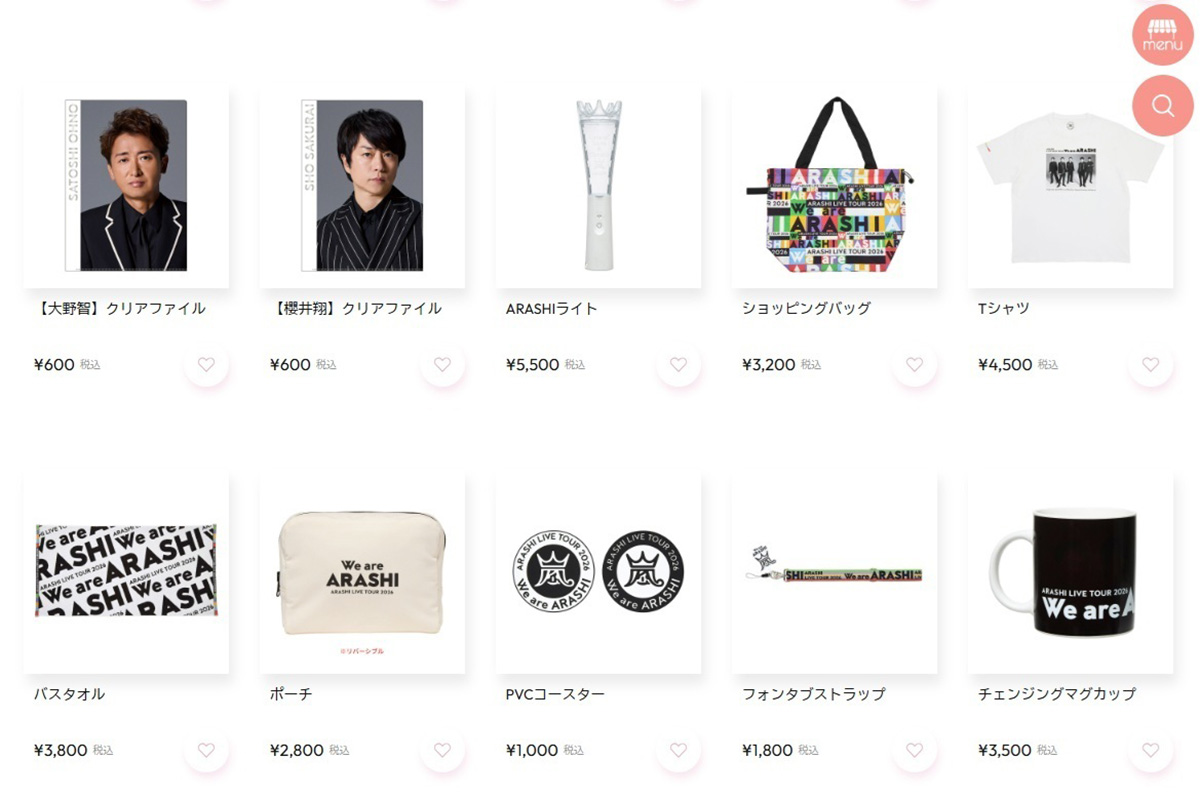Screen dimensions: 1200x800
Task: Favorite the フォンタブストラップ with its heart
Action: (914, 750)
